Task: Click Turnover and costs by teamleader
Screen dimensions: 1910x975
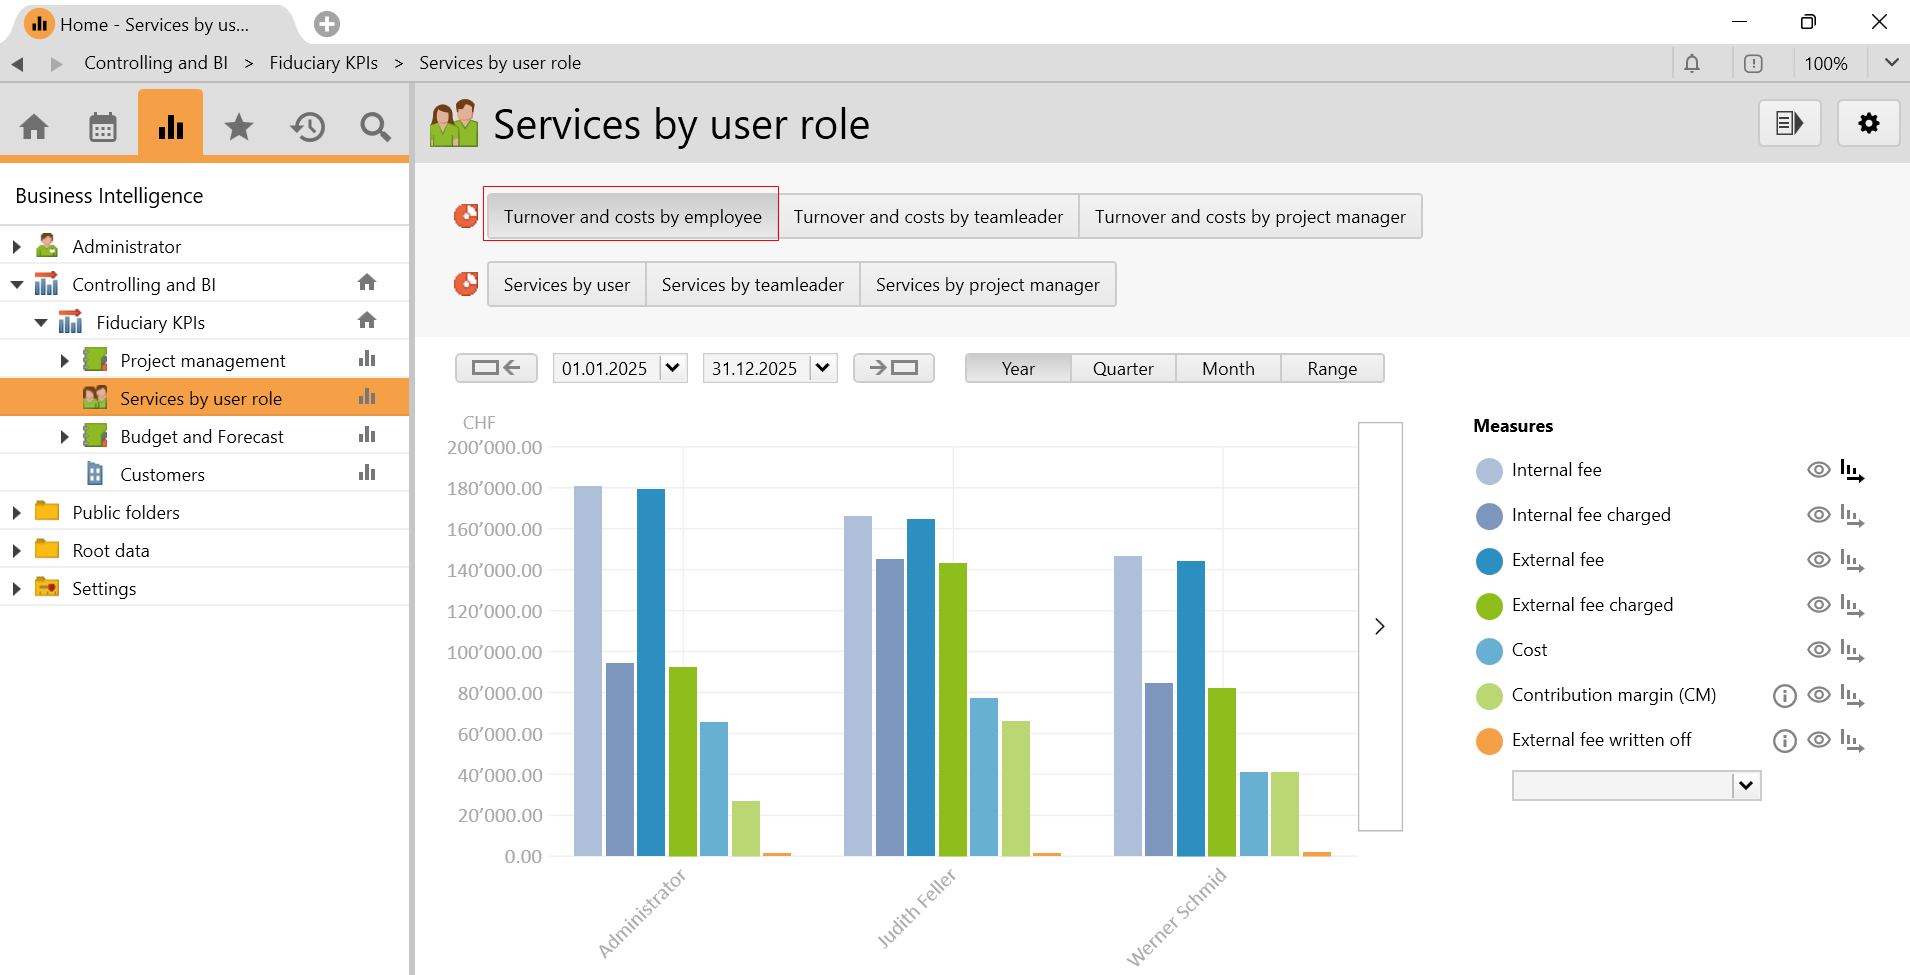Action: [x=928, y=217]
